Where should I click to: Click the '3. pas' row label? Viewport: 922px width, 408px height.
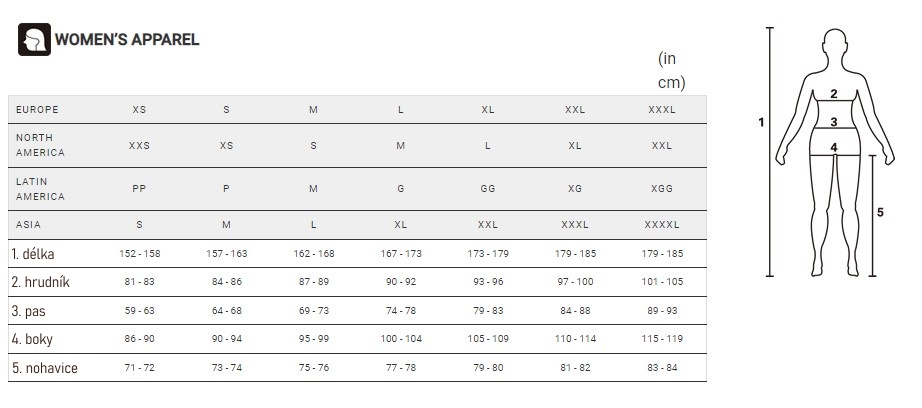[x=28, y=311]
